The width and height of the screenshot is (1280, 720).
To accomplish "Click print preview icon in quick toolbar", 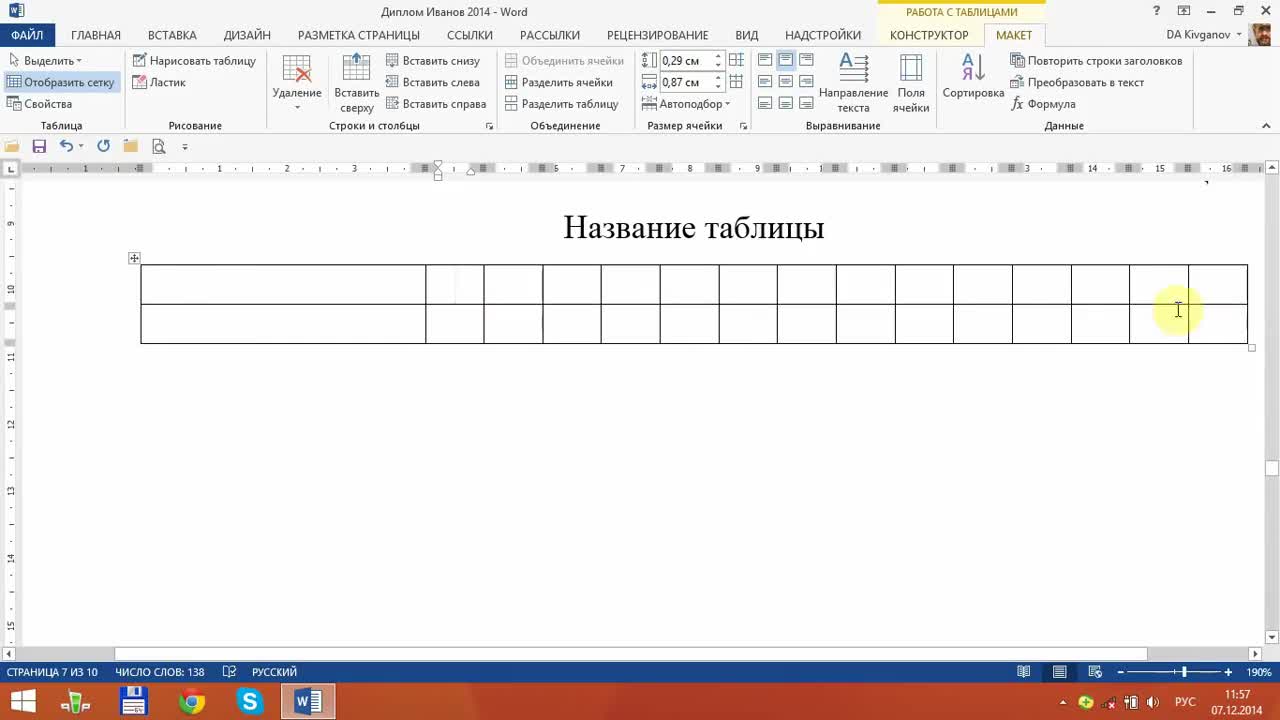I will point(158,146).
